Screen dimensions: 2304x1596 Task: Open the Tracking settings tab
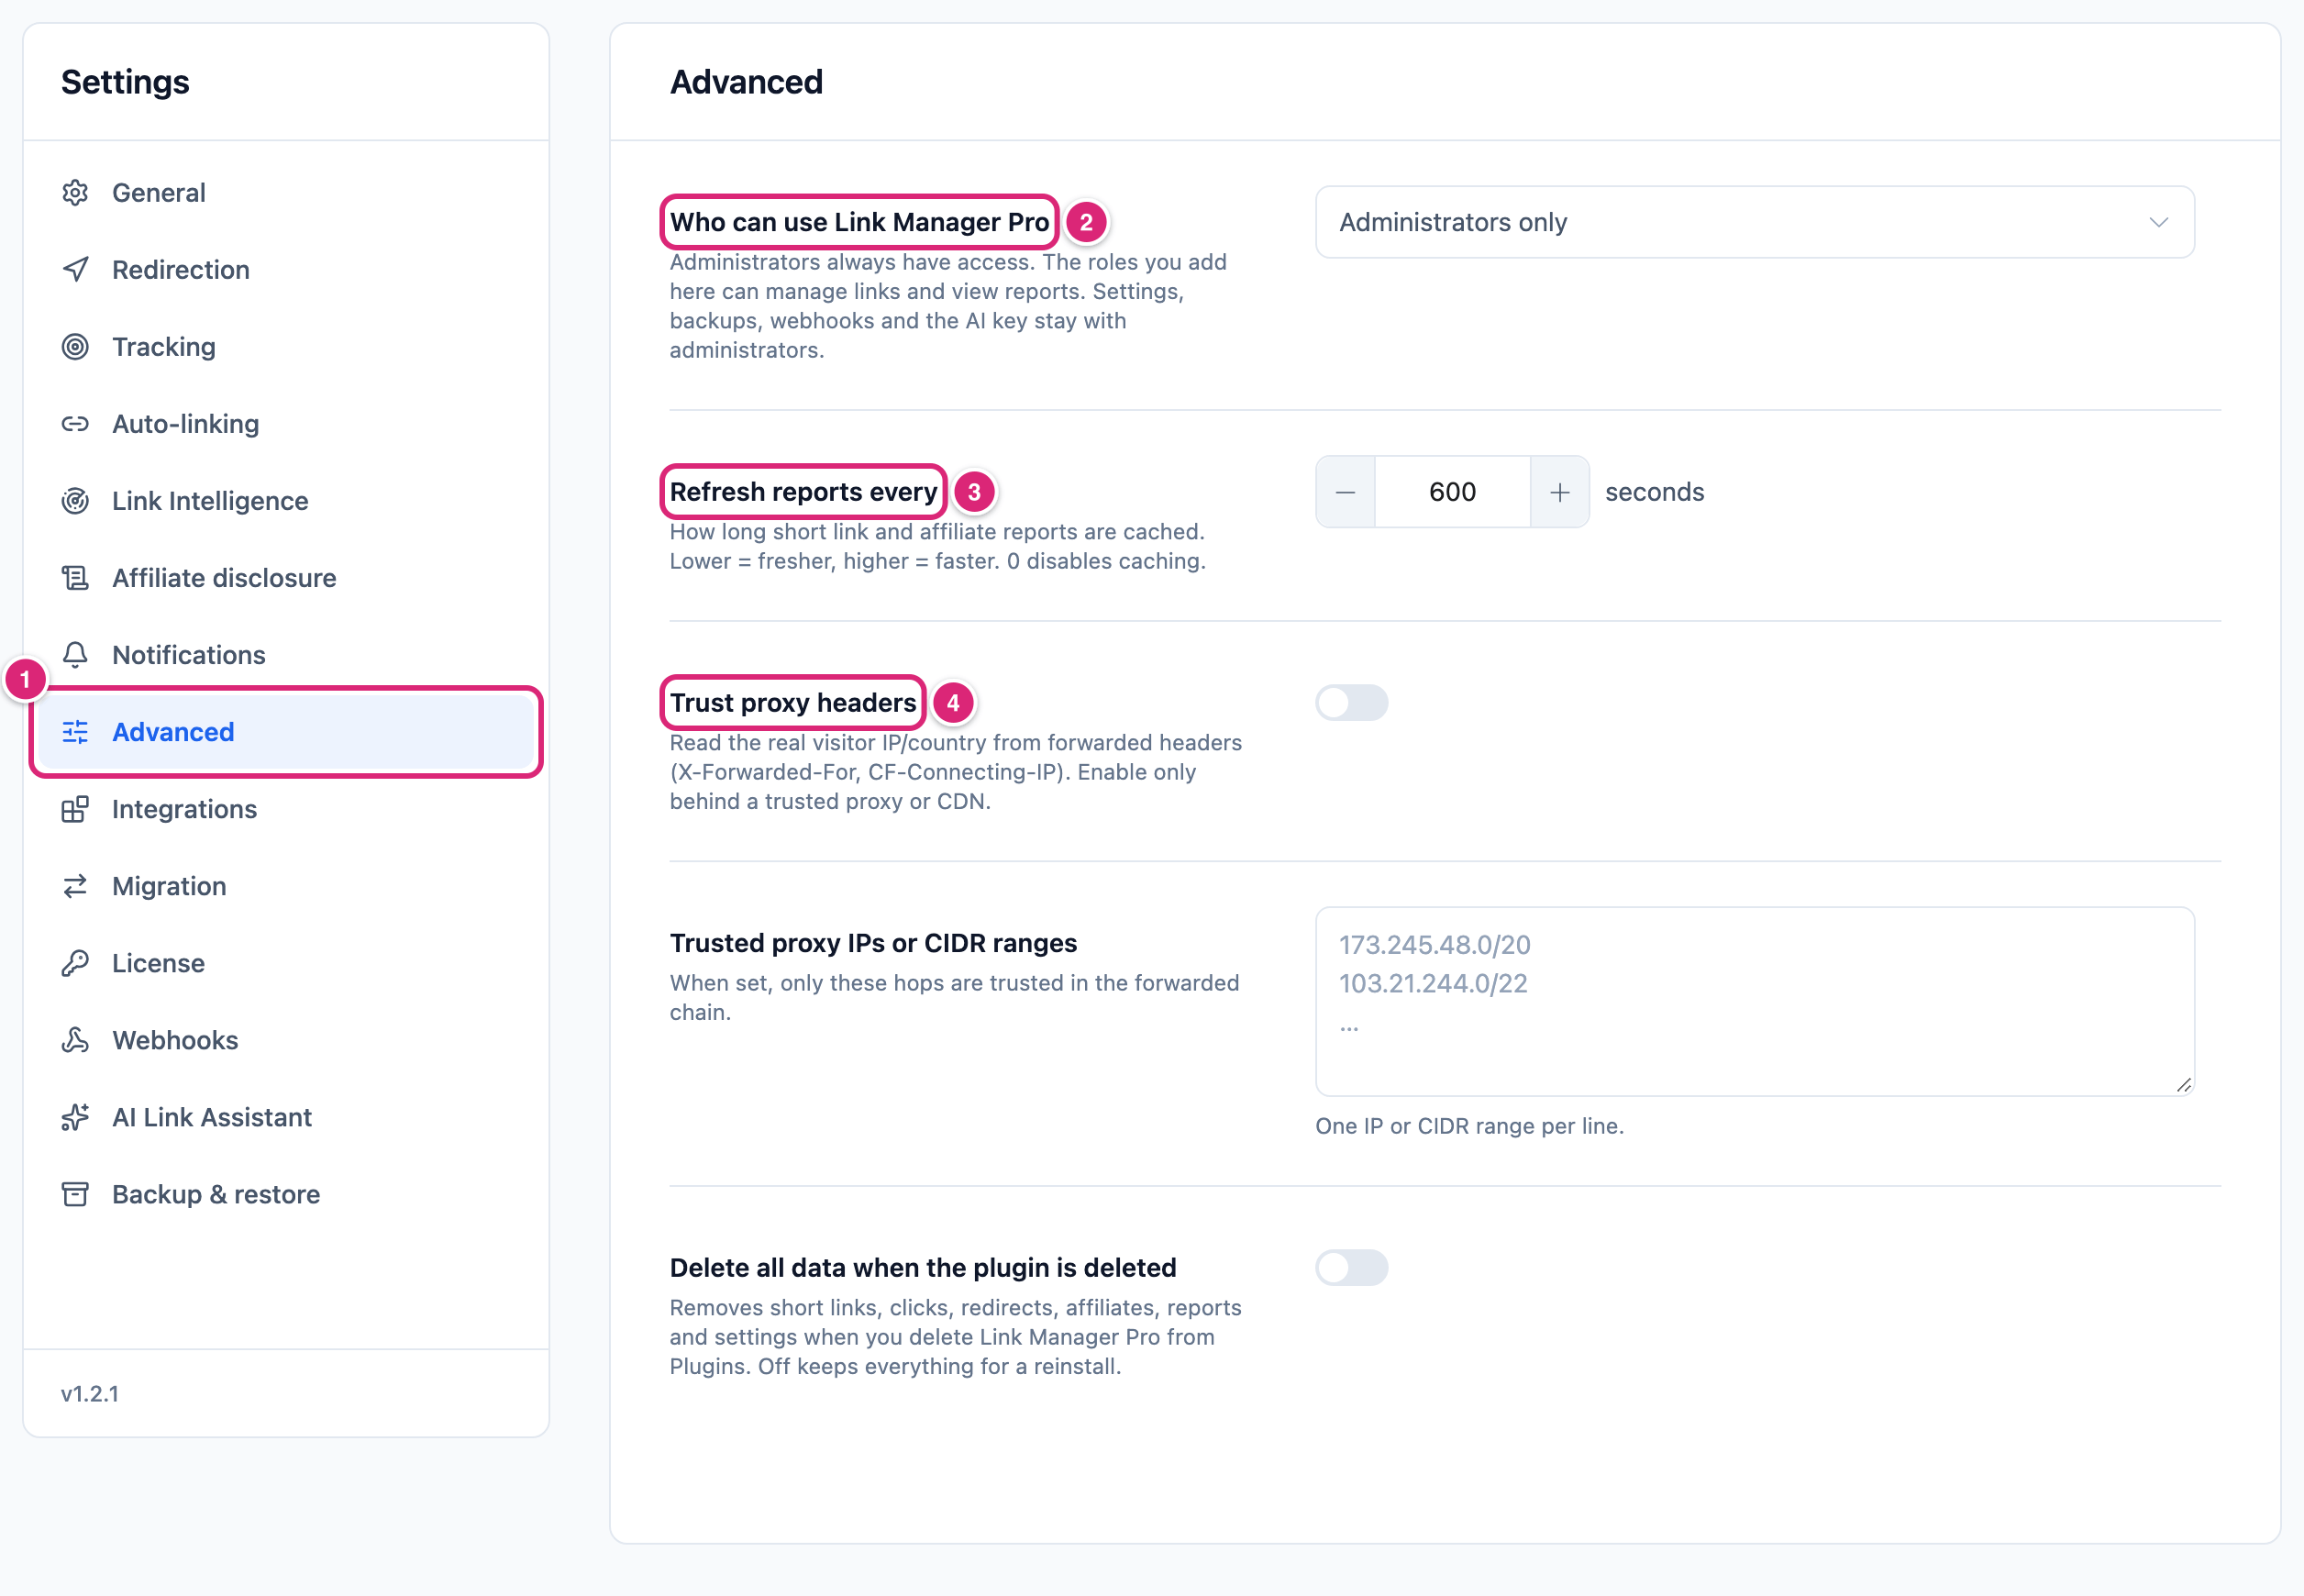(x=286, y=346)
